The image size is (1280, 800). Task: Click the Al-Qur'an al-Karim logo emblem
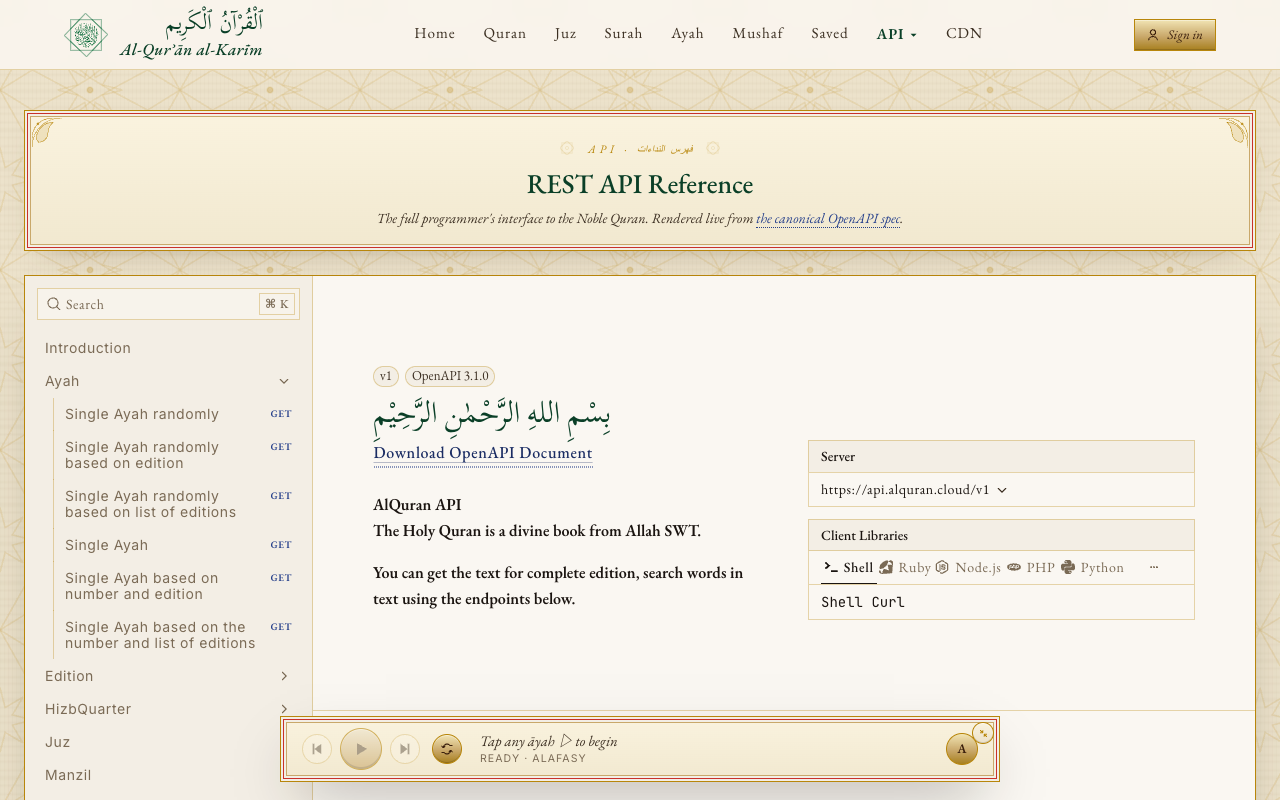(86, 35)
